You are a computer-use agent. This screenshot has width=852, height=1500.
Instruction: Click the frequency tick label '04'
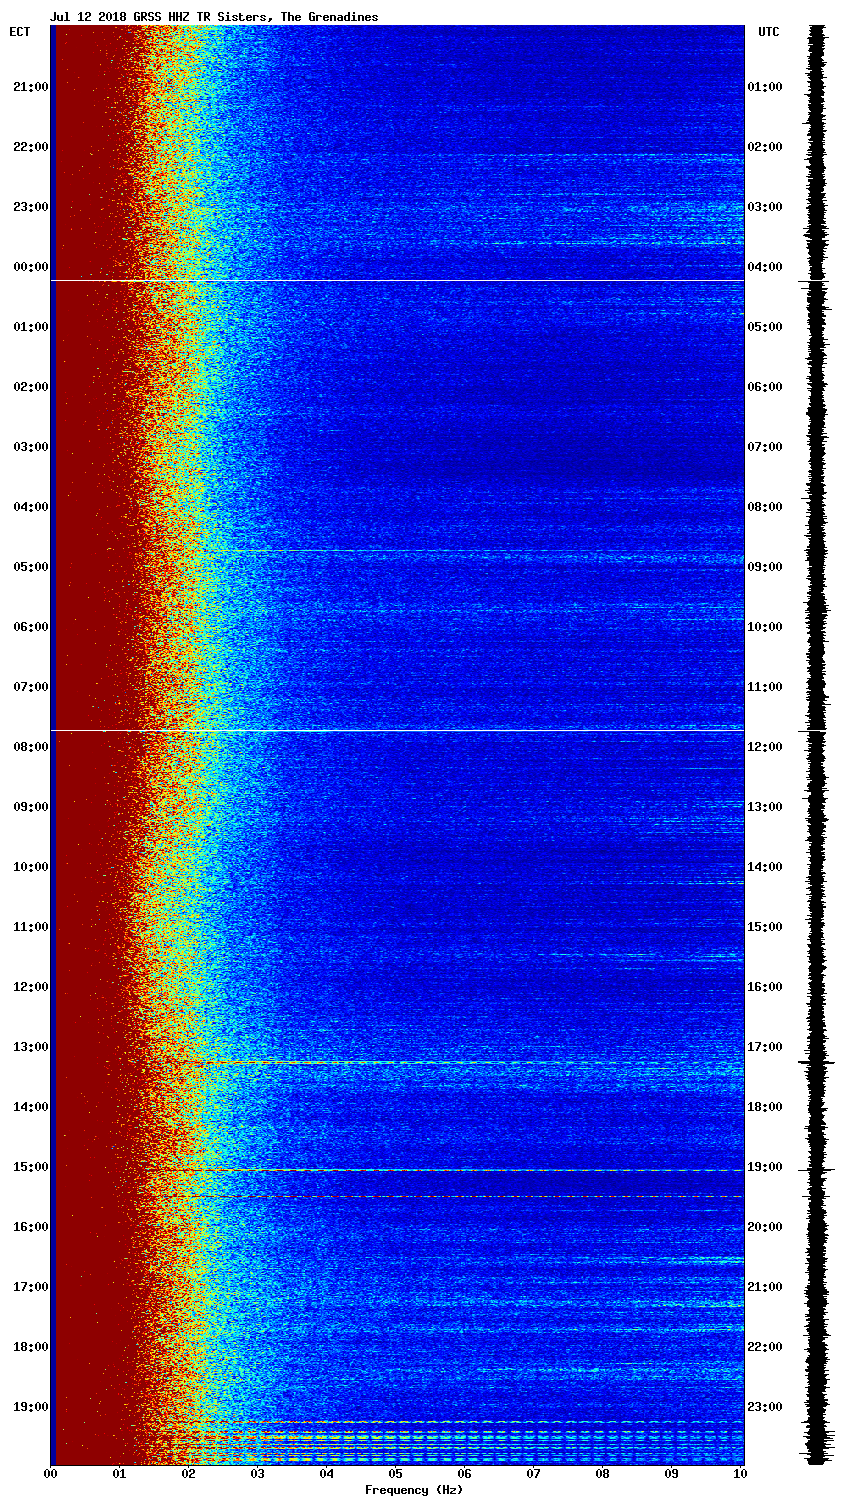point(326,1474)
